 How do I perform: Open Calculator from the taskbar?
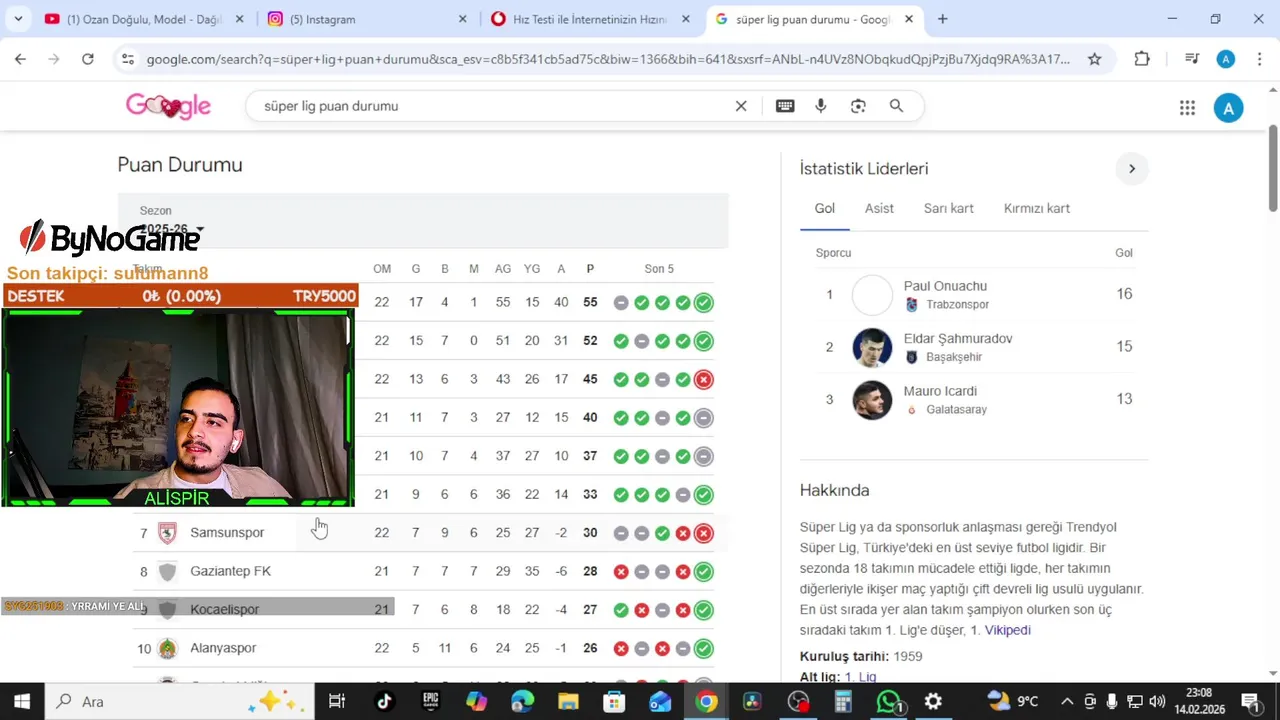tap(843, 701)
